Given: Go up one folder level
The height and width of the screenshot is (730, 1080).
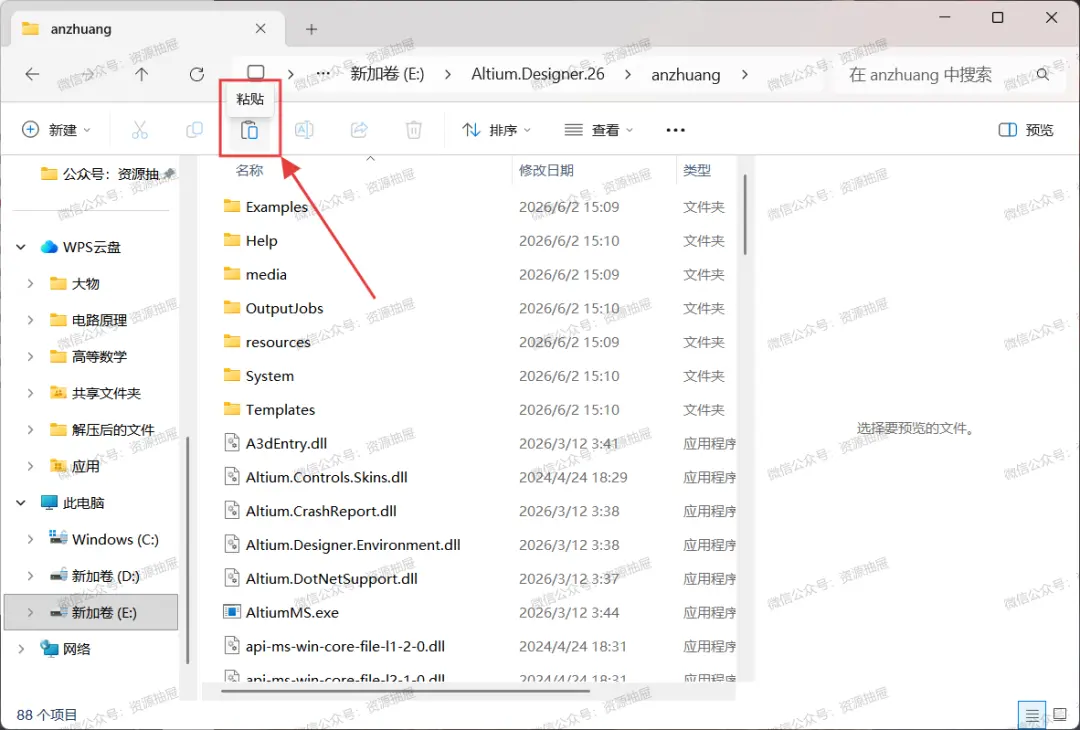Looking at the screenshot, I should (x=141, y=74).
